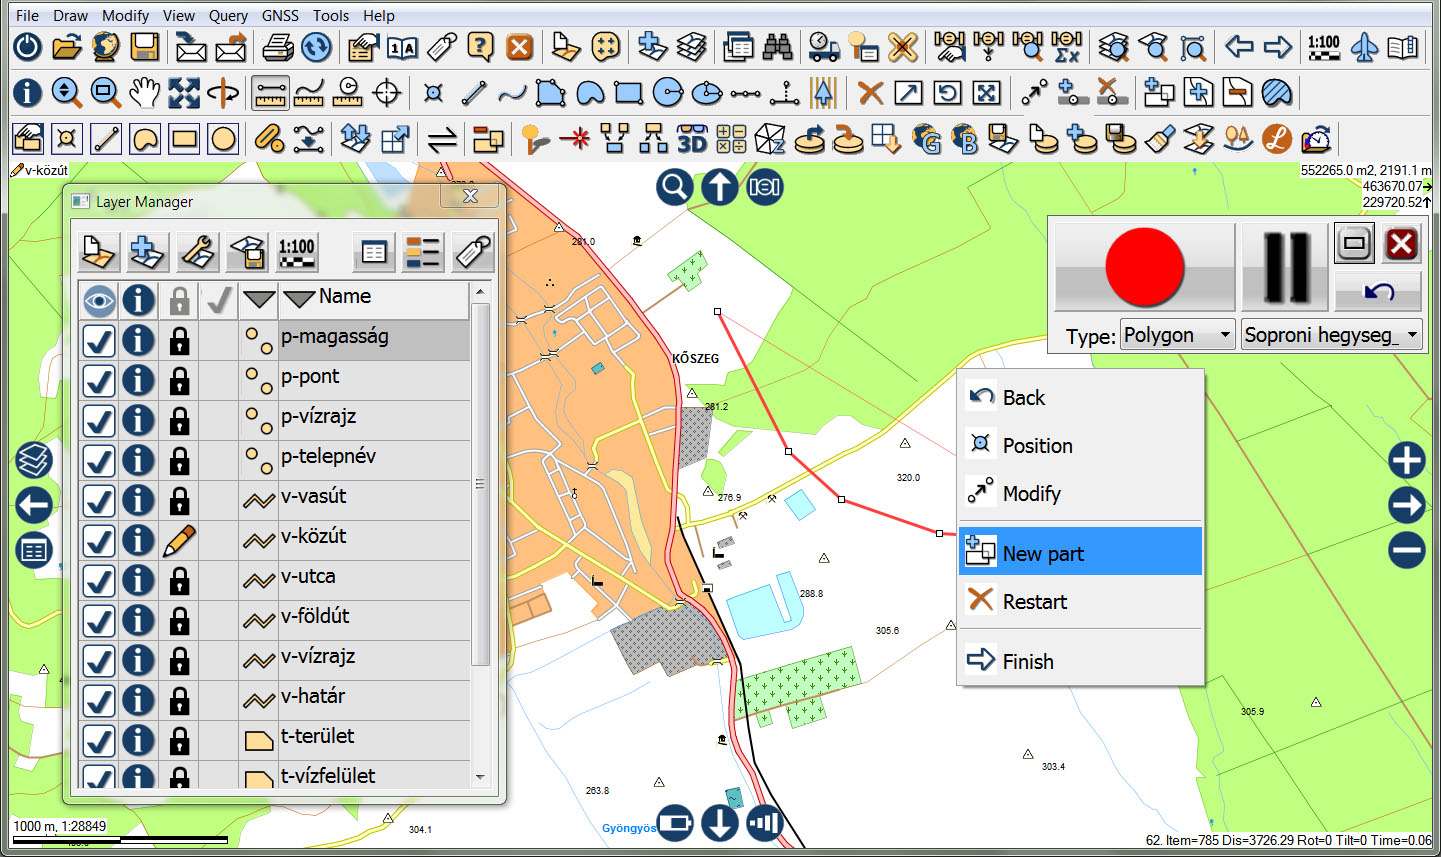This screenshot has width=1441, height=857.
Task: Select the pan hand tool
Action: pos(144,93)
